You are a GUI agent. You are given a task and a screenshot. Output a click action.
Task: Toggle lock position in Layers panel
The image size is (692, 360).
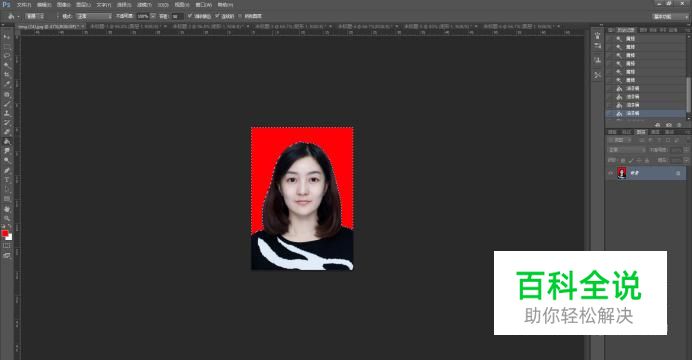(x=638, y=161)
